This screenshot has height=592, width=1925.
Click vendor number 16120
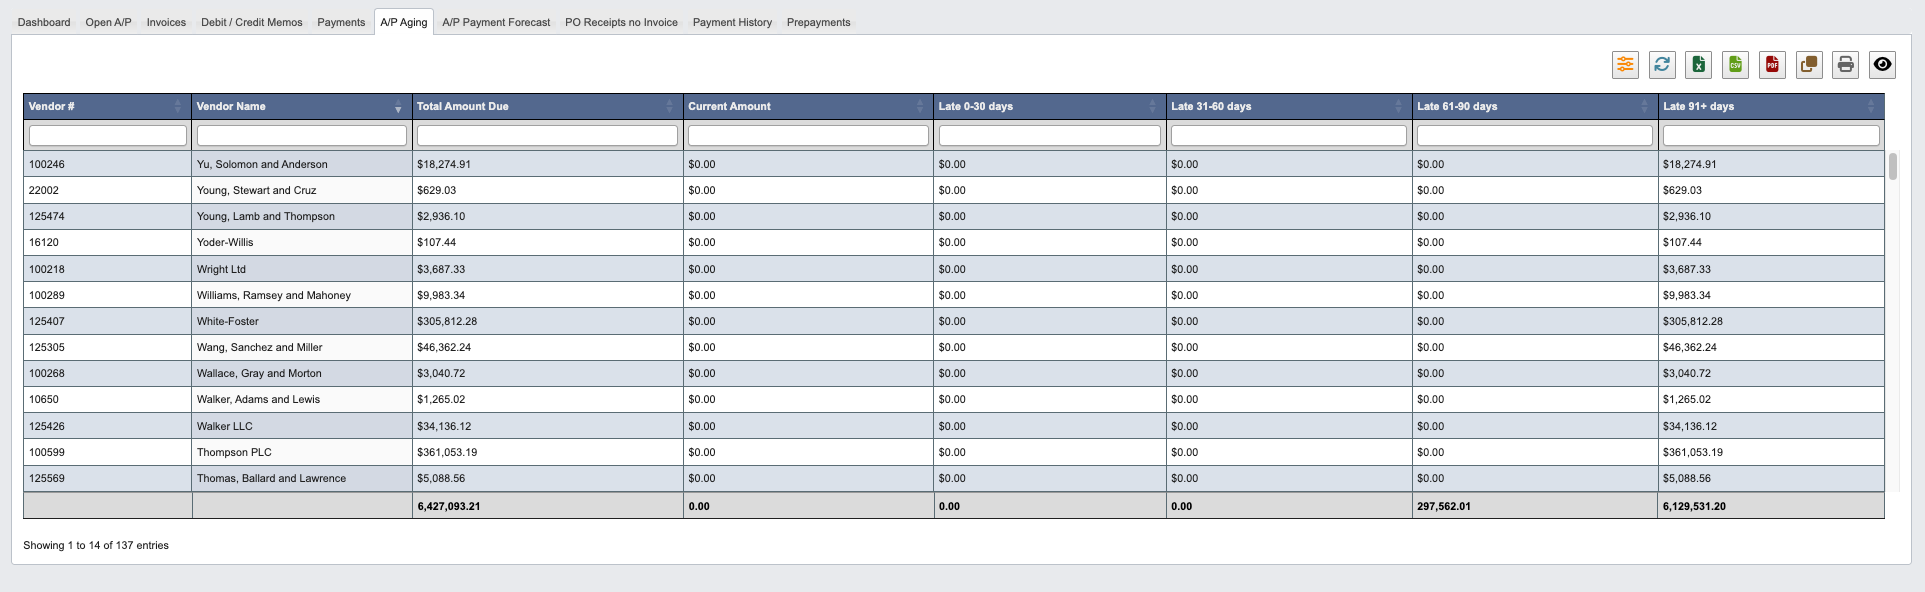point(43,242)
